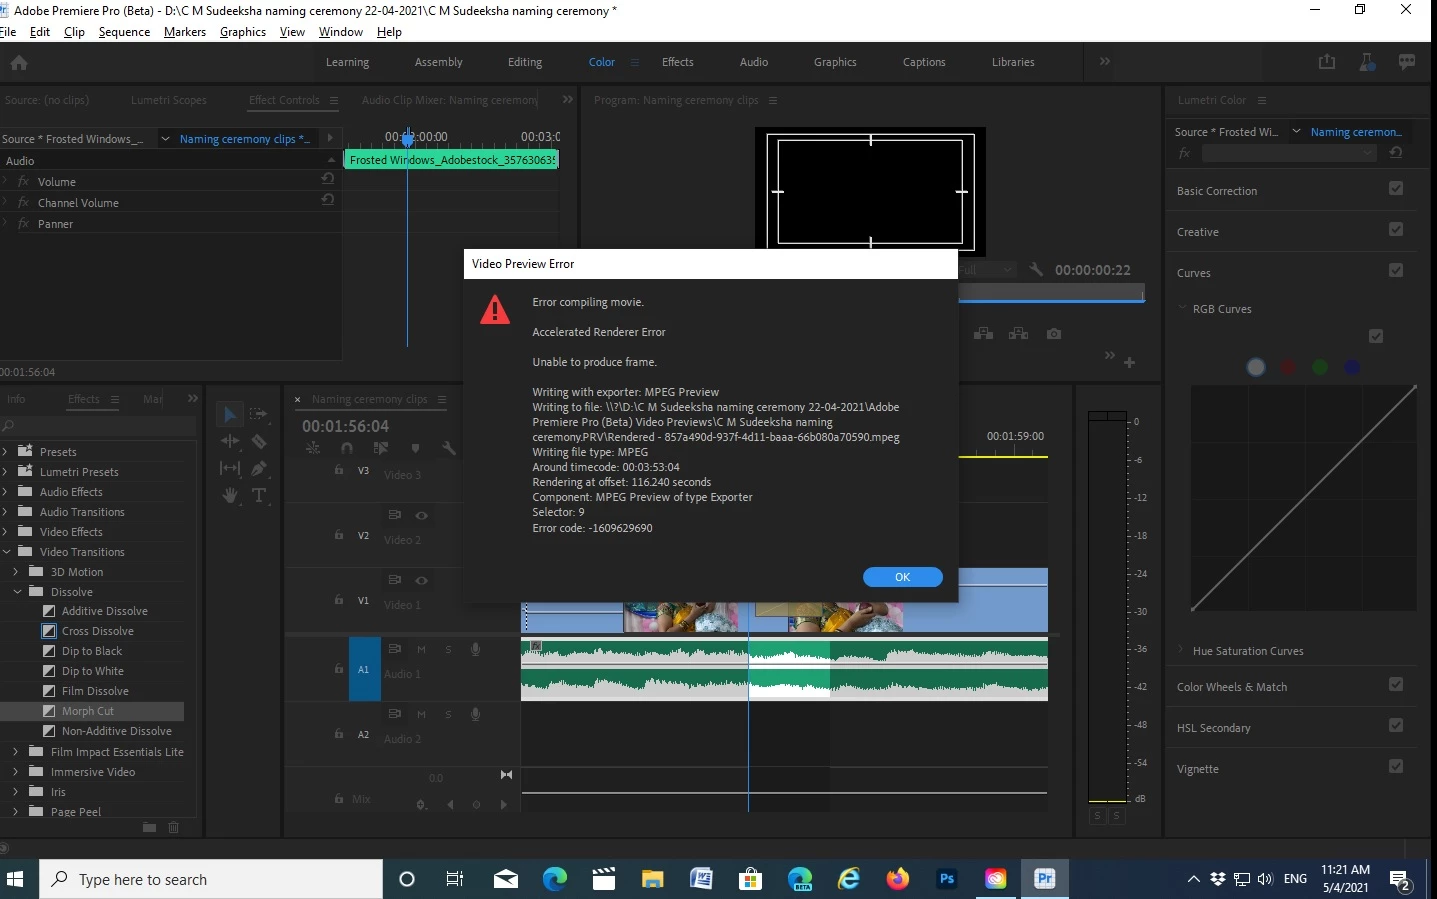The image size is (1437, 899).
Task: Reset the Volume effect in Effect Controls
Action: click(327, 179)
